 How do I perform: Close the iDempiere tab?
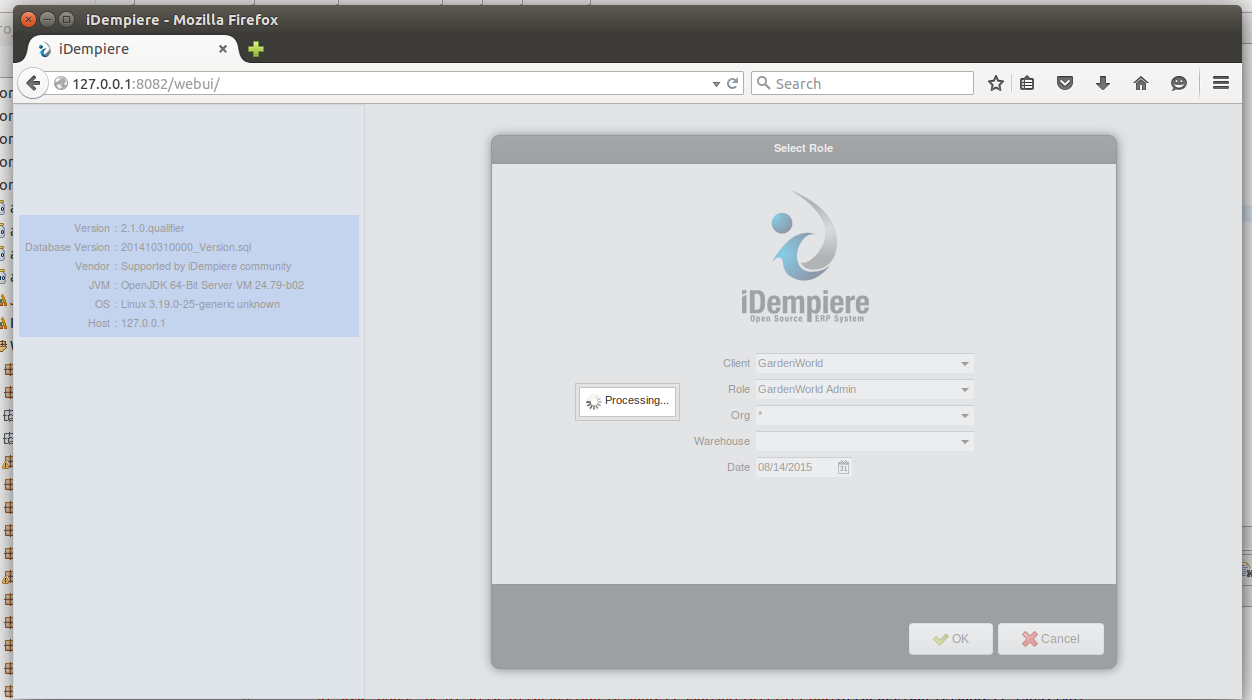[223, 49]
